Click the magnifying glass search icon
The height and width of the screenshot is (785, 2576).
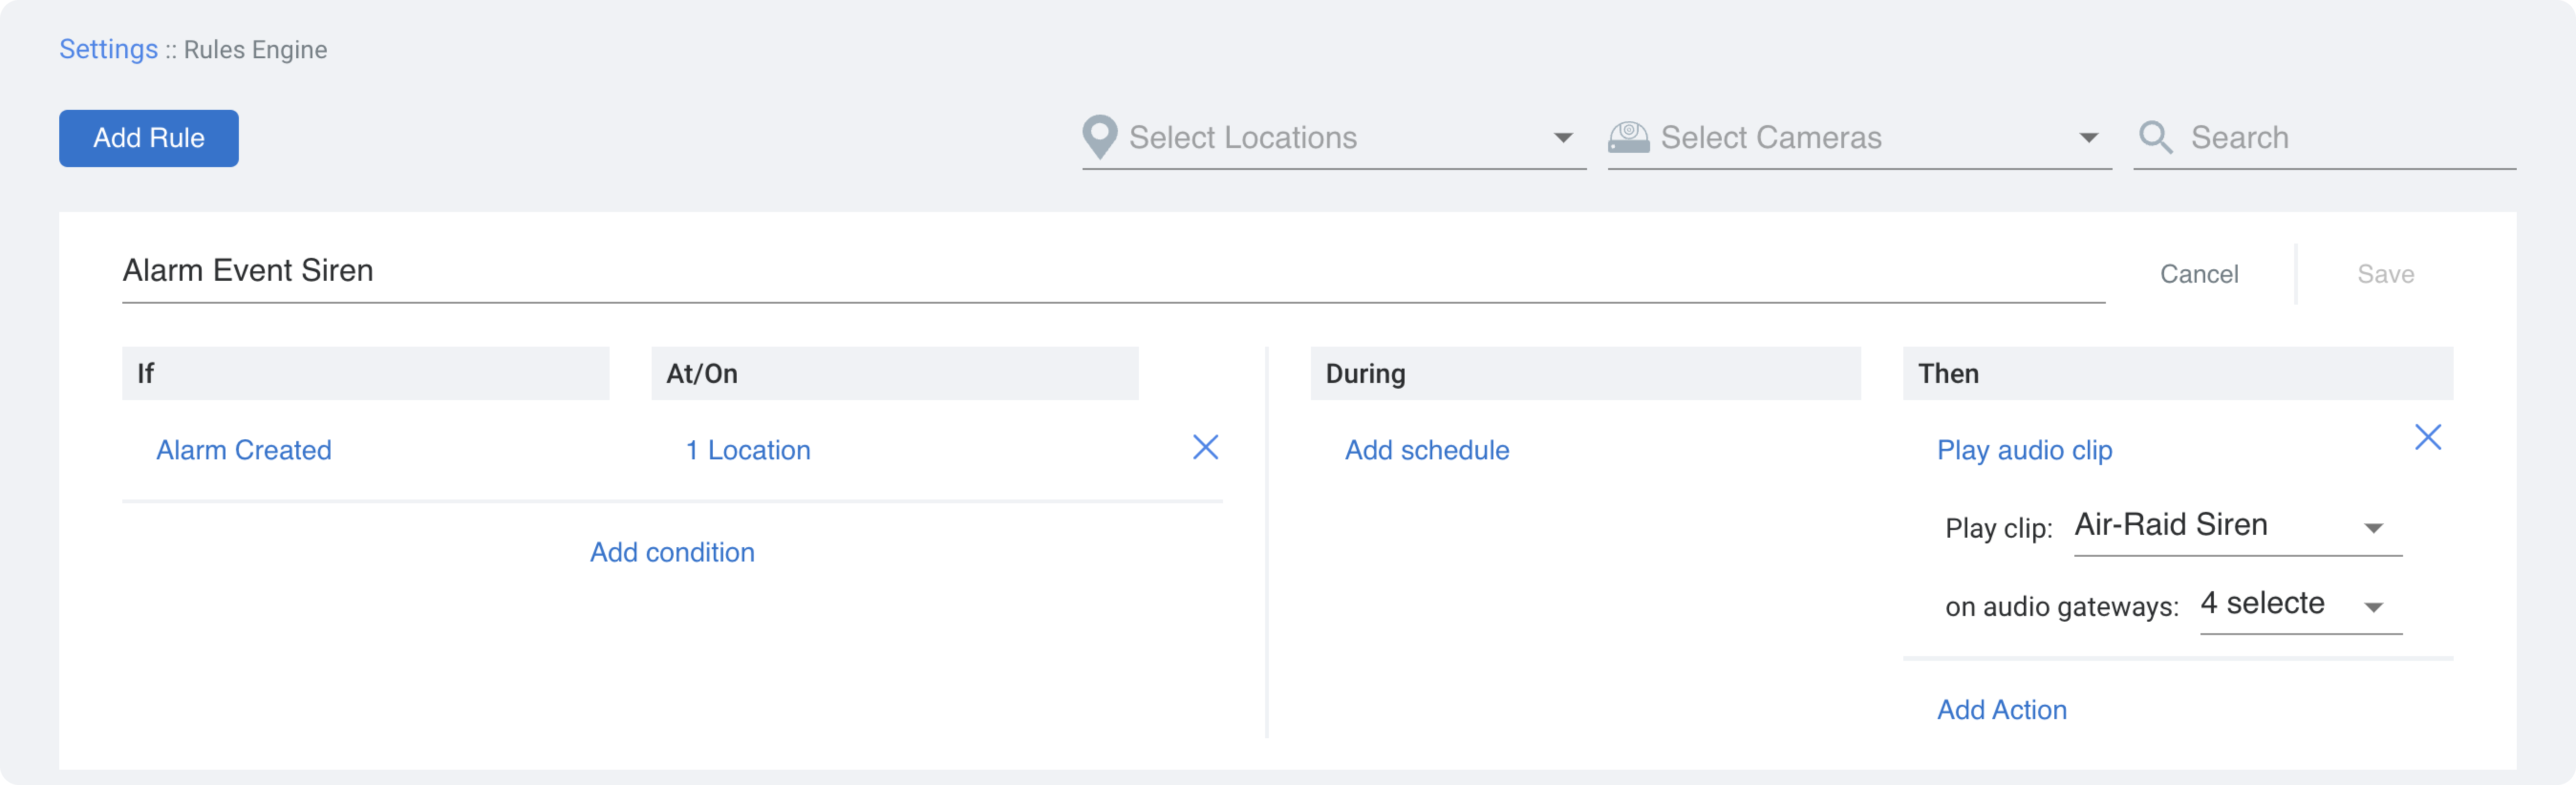[2155, 137]
